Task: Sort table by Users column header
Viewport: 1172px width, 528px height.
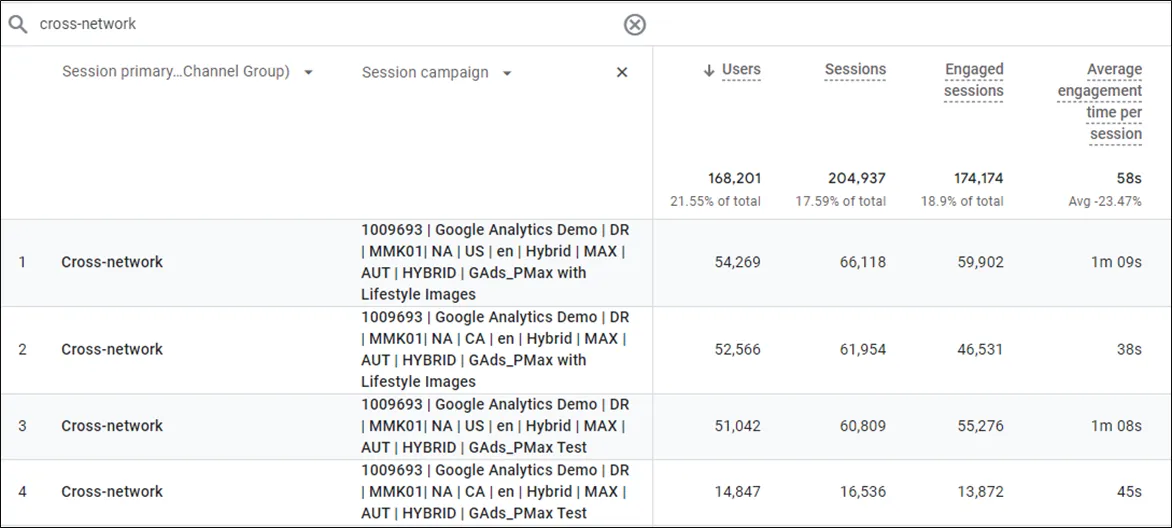Action: coord(741,70)
